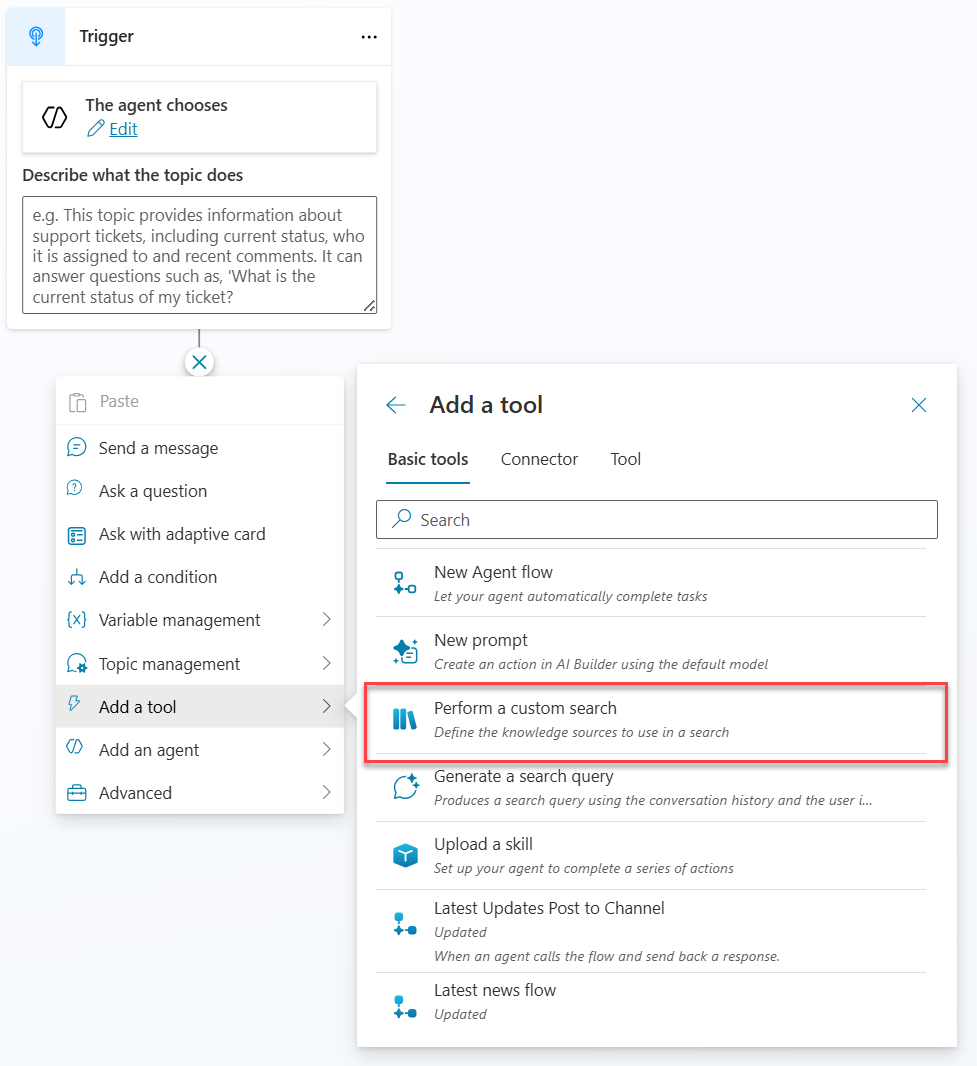The height and width of the screenshot is (1066, 977).
Task: Click the Search field in Add a tool
Action: click(x=657, y=520)
